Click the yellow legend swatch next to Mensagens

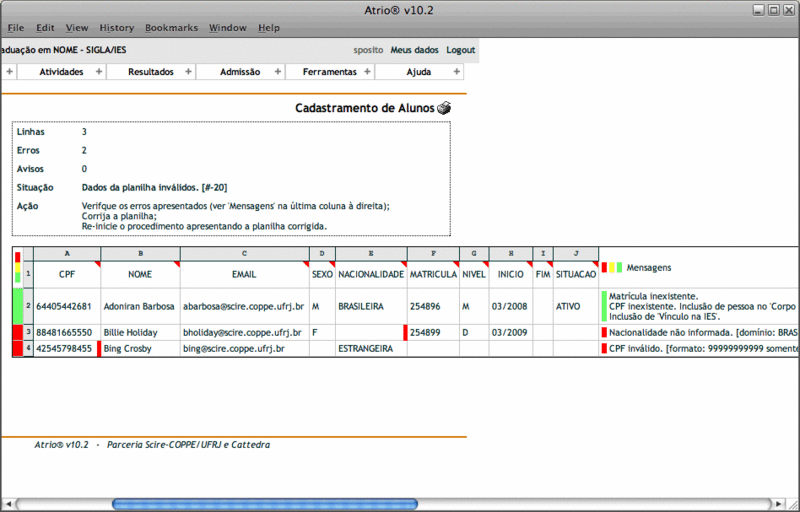pos(612,267)
